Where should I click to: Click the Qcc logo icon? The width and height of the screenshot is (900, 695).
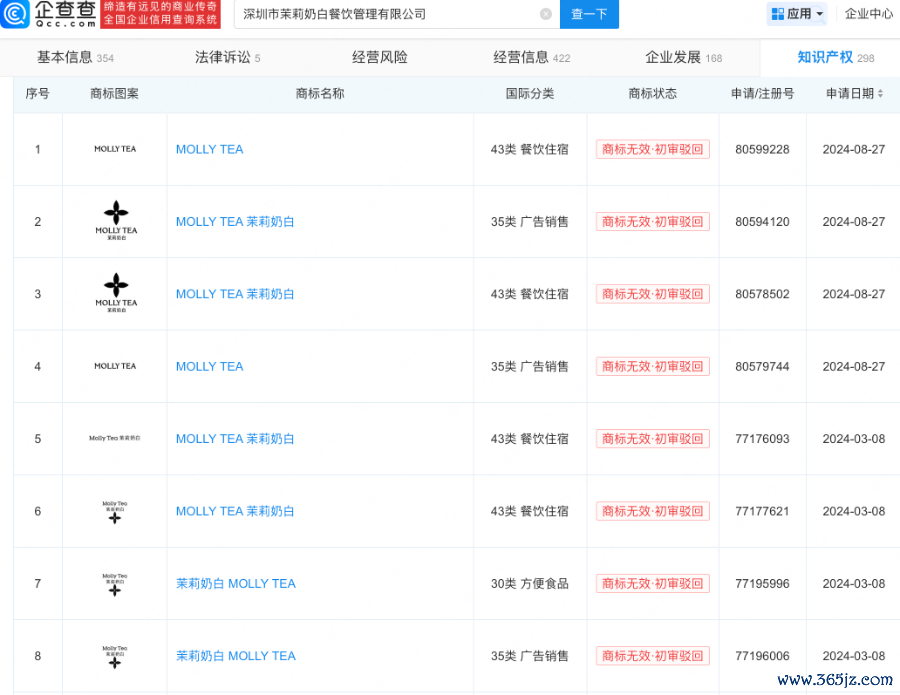click(x=14, y=14)
